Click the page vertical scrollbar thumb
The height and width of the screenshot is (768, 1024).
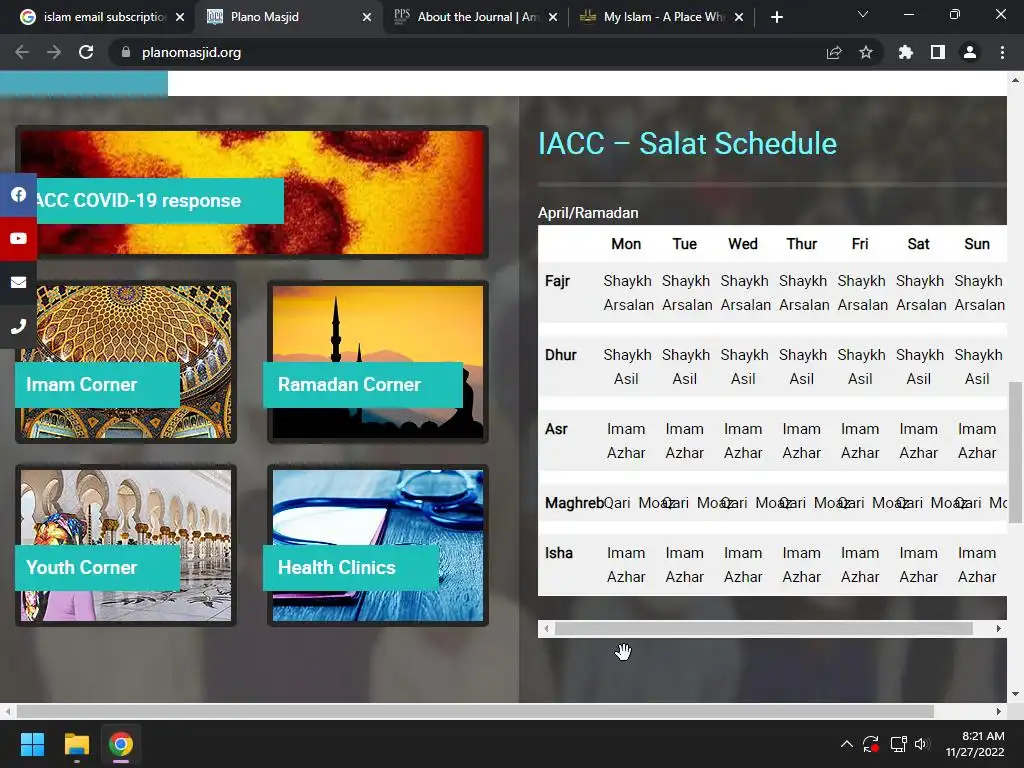point(1016,453)
